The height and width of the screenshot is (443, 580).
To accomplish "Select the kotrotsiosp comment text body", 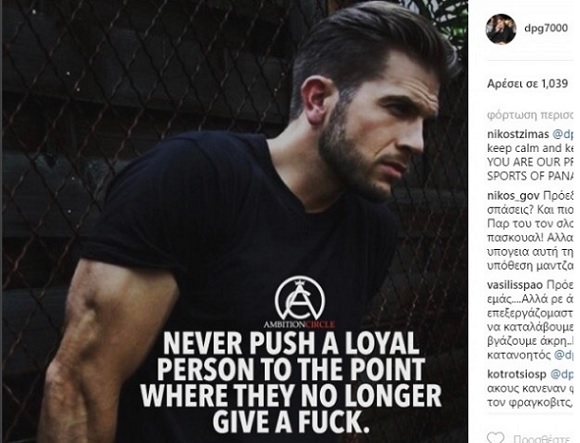I will pyautogui.click(x=531, y=389).
